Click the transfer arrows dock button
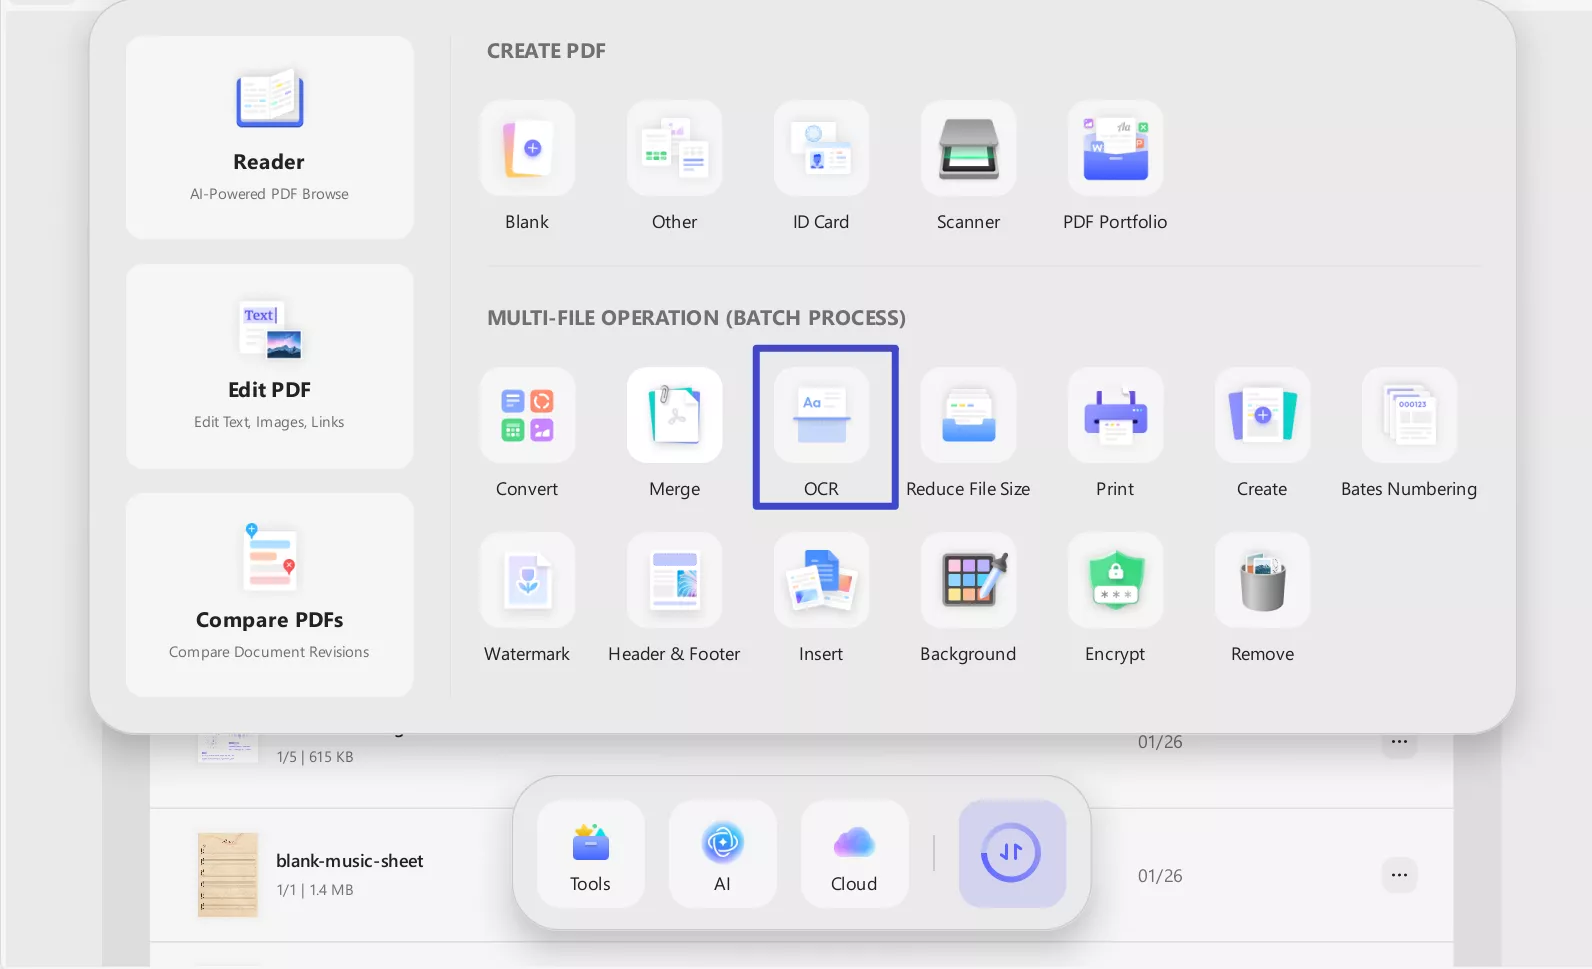Screen dimensions: 1592x969 click(x=1012, y=854)
